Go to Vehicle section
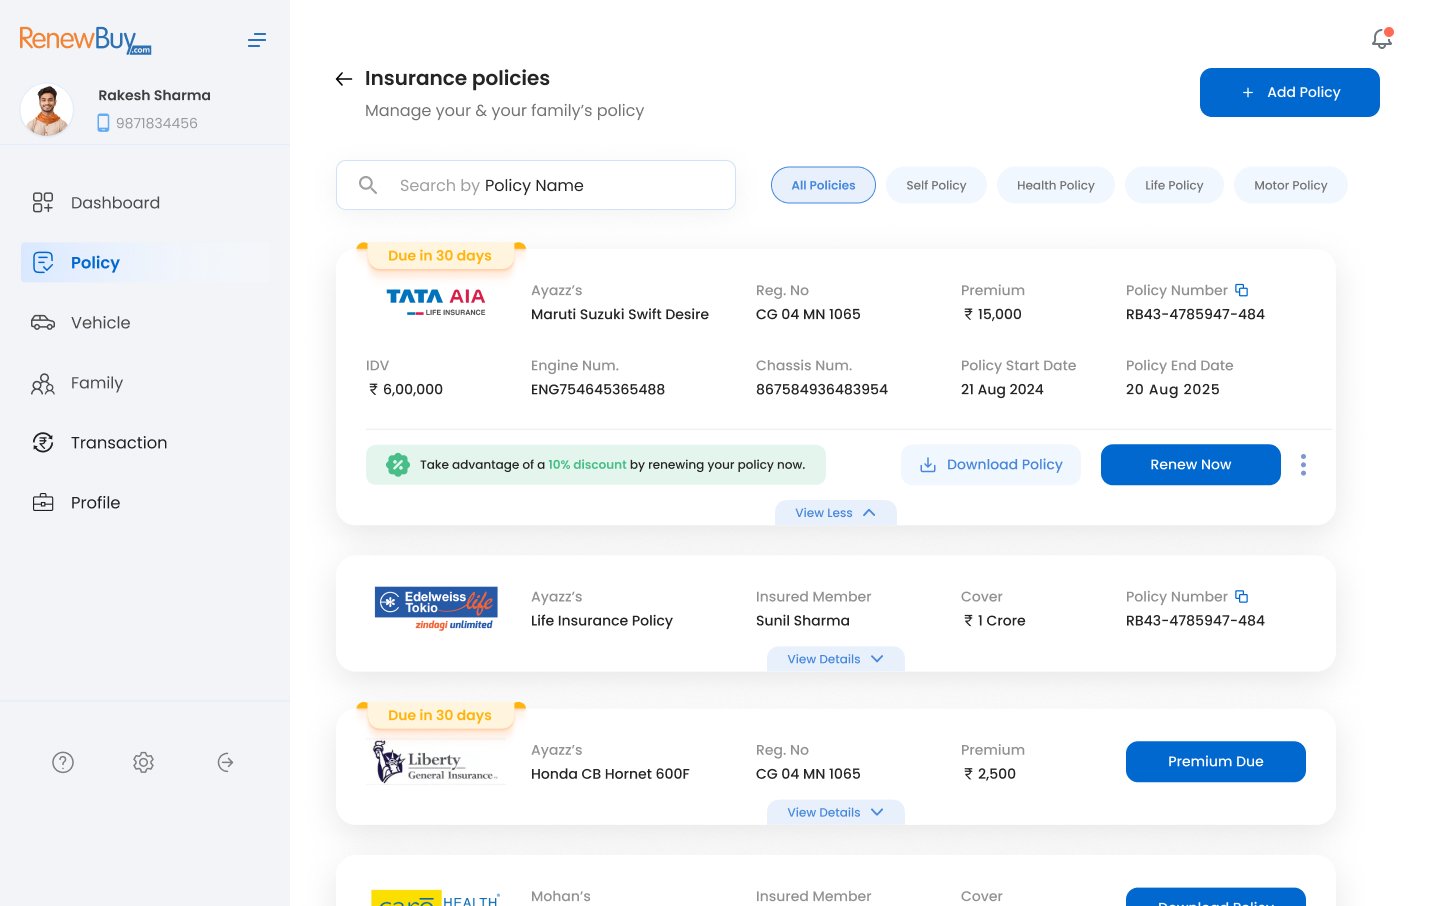Screen dimensions: 1440x906 click(145, 323)
